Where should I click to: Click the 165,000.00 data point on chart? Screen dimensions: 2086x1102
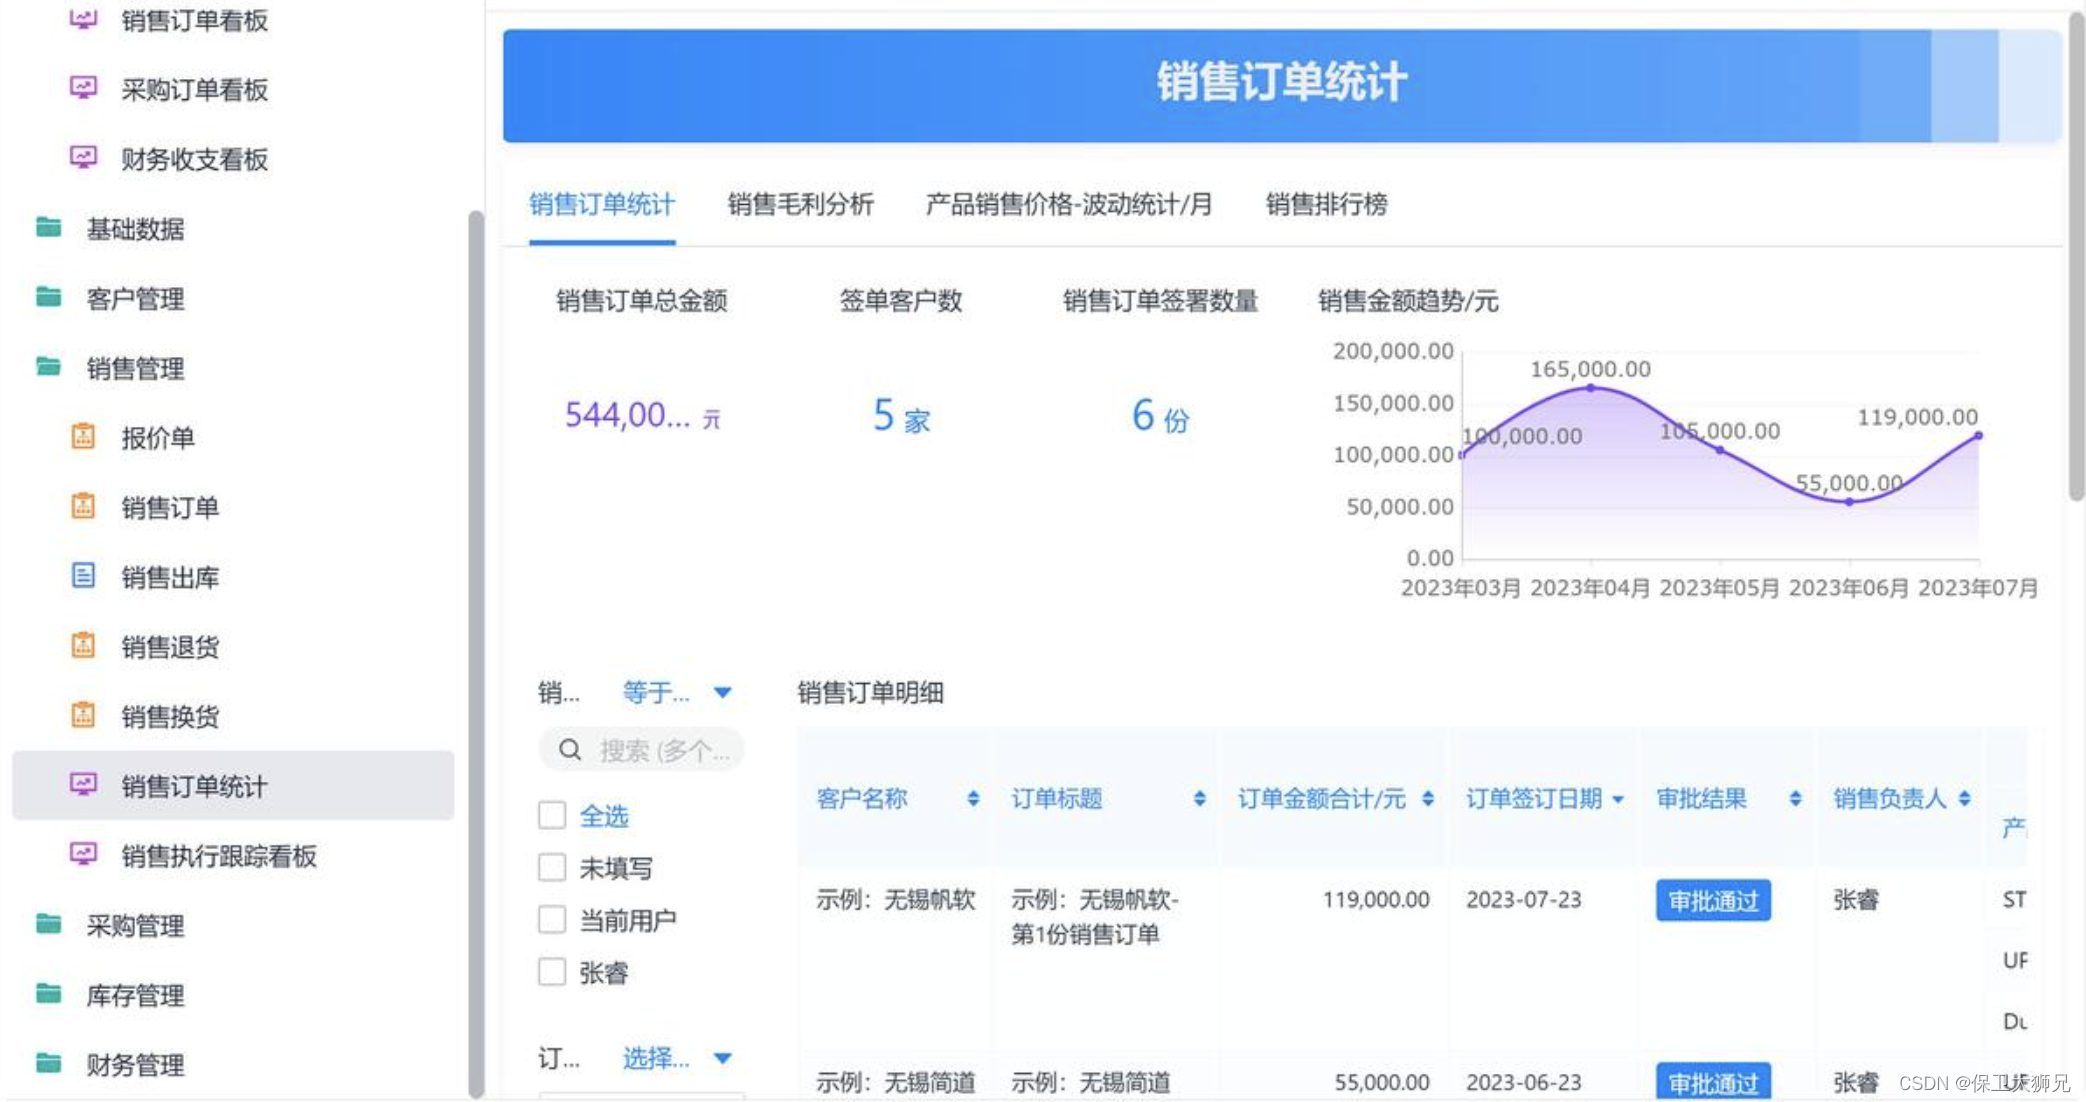pyautogui.click(x=1591, y=388)
